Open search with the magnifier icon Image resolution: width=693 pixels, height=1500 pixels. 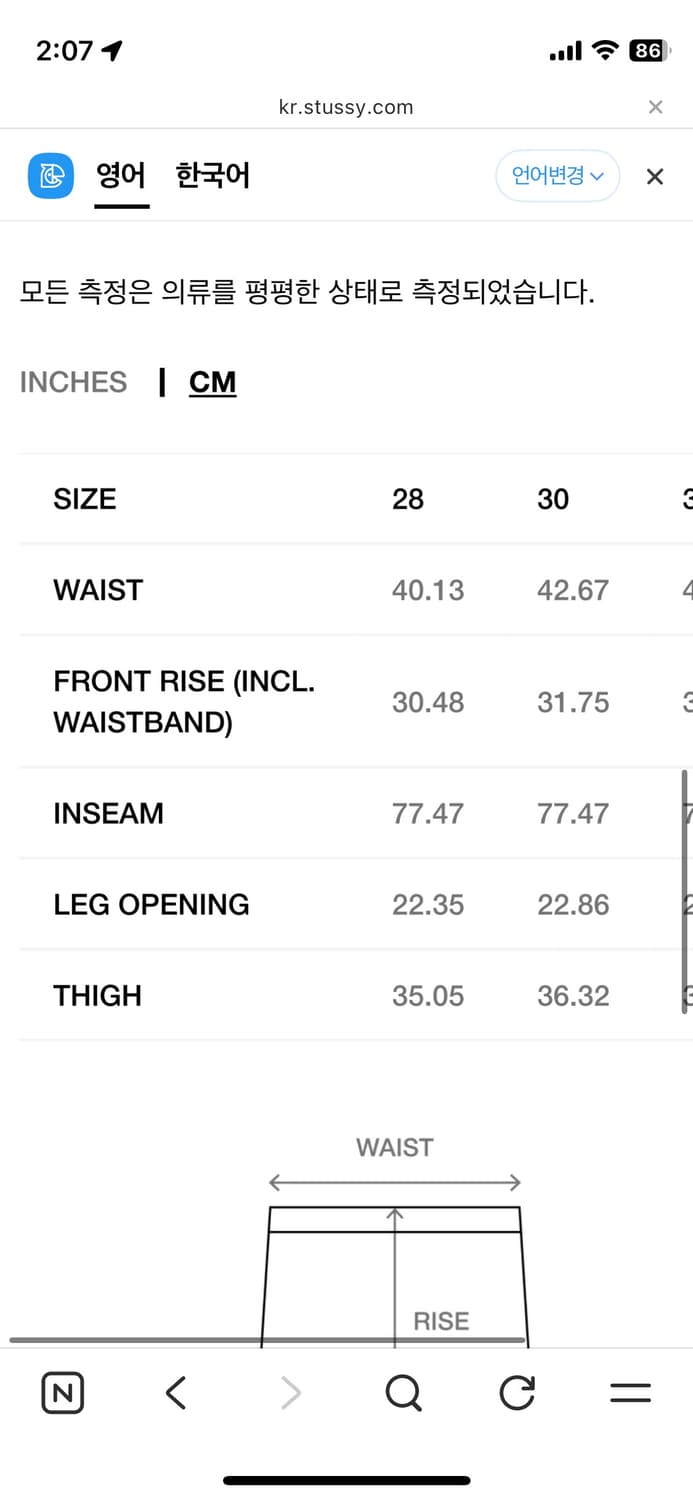pyautogui.click(x=403, y=1392)
